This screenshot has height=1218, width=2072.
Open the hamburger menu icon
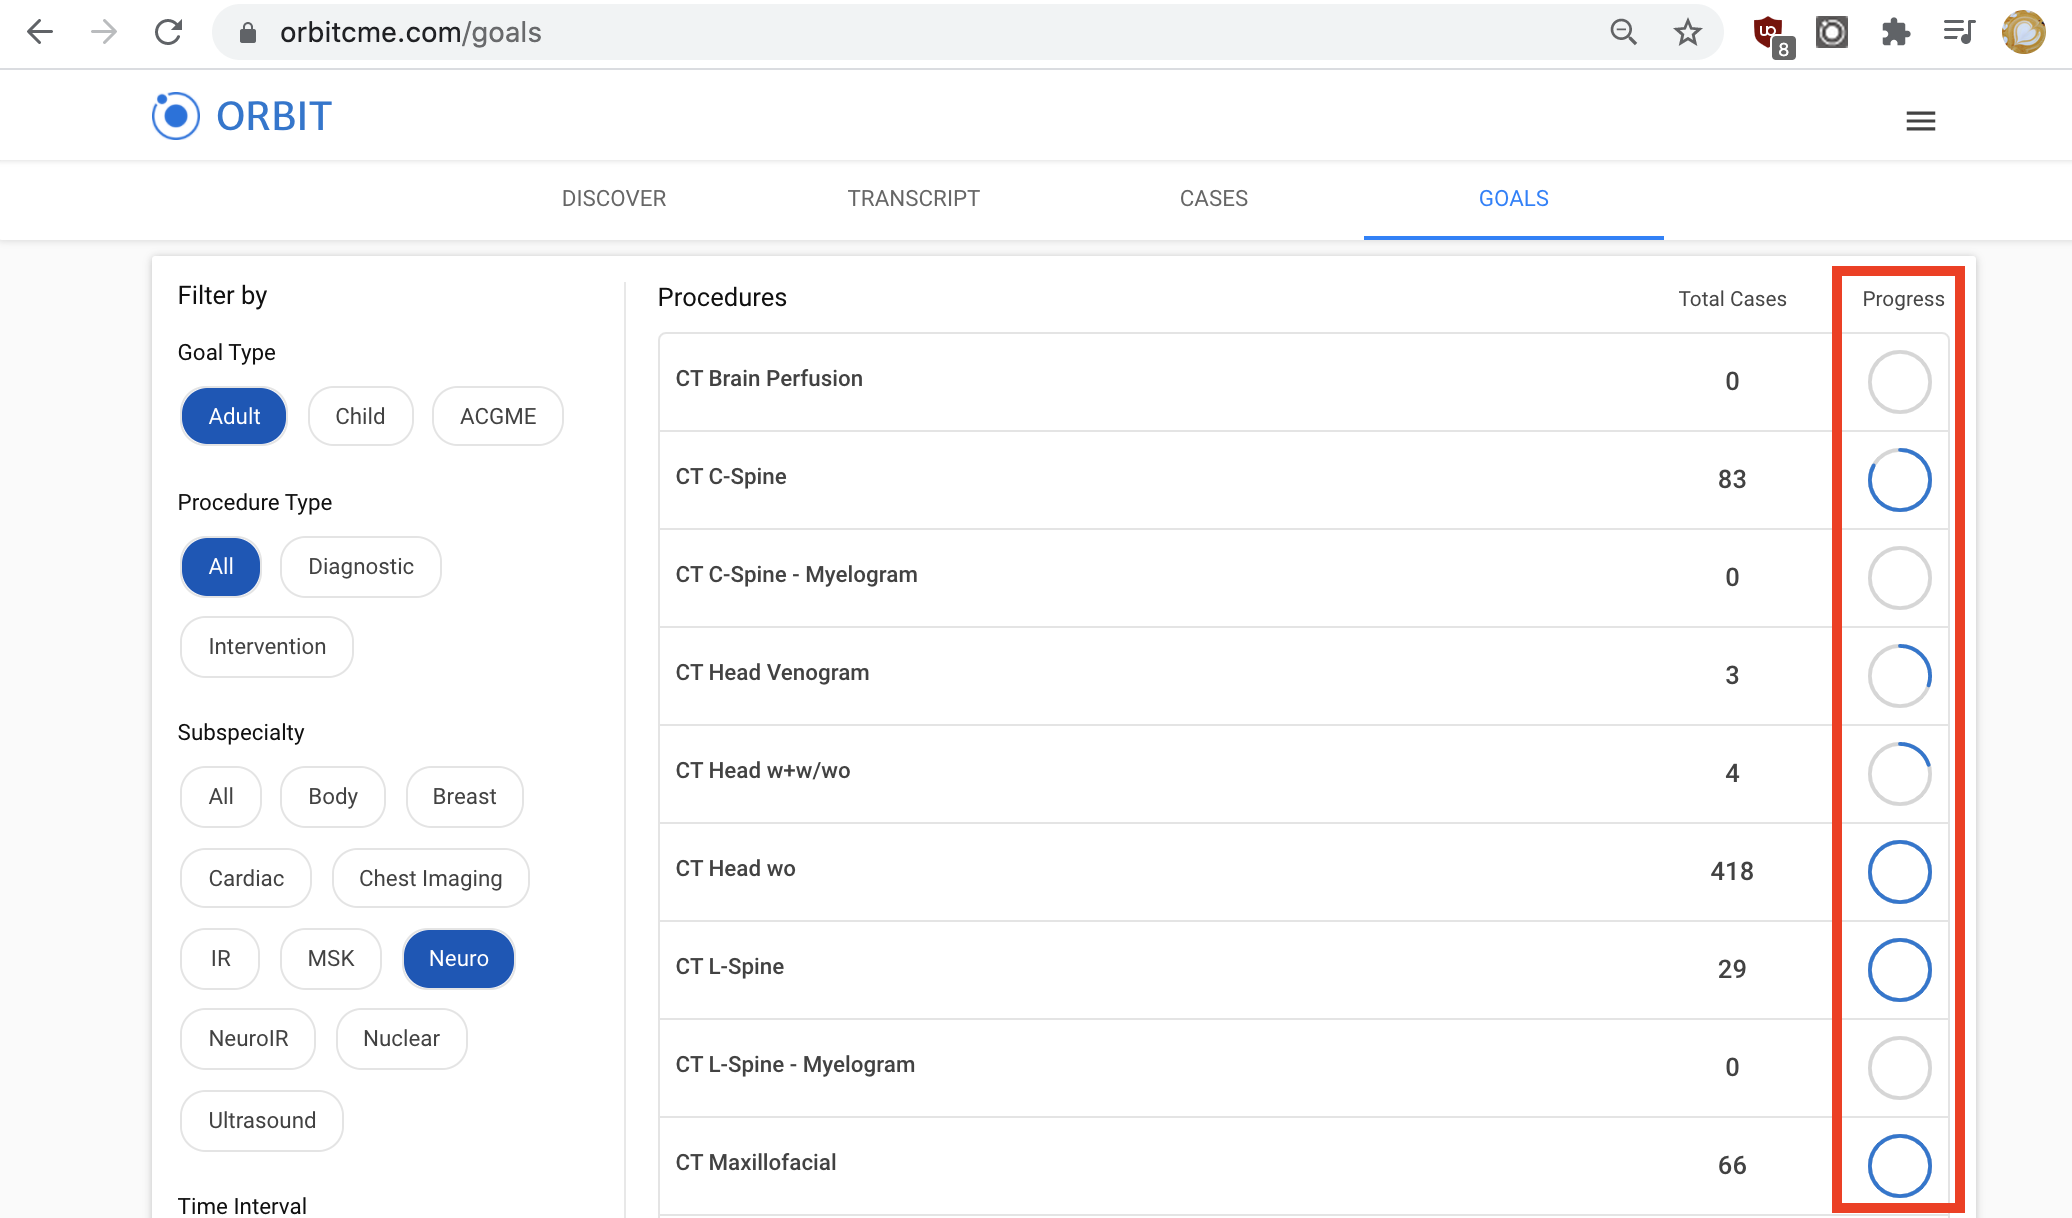1920,121
